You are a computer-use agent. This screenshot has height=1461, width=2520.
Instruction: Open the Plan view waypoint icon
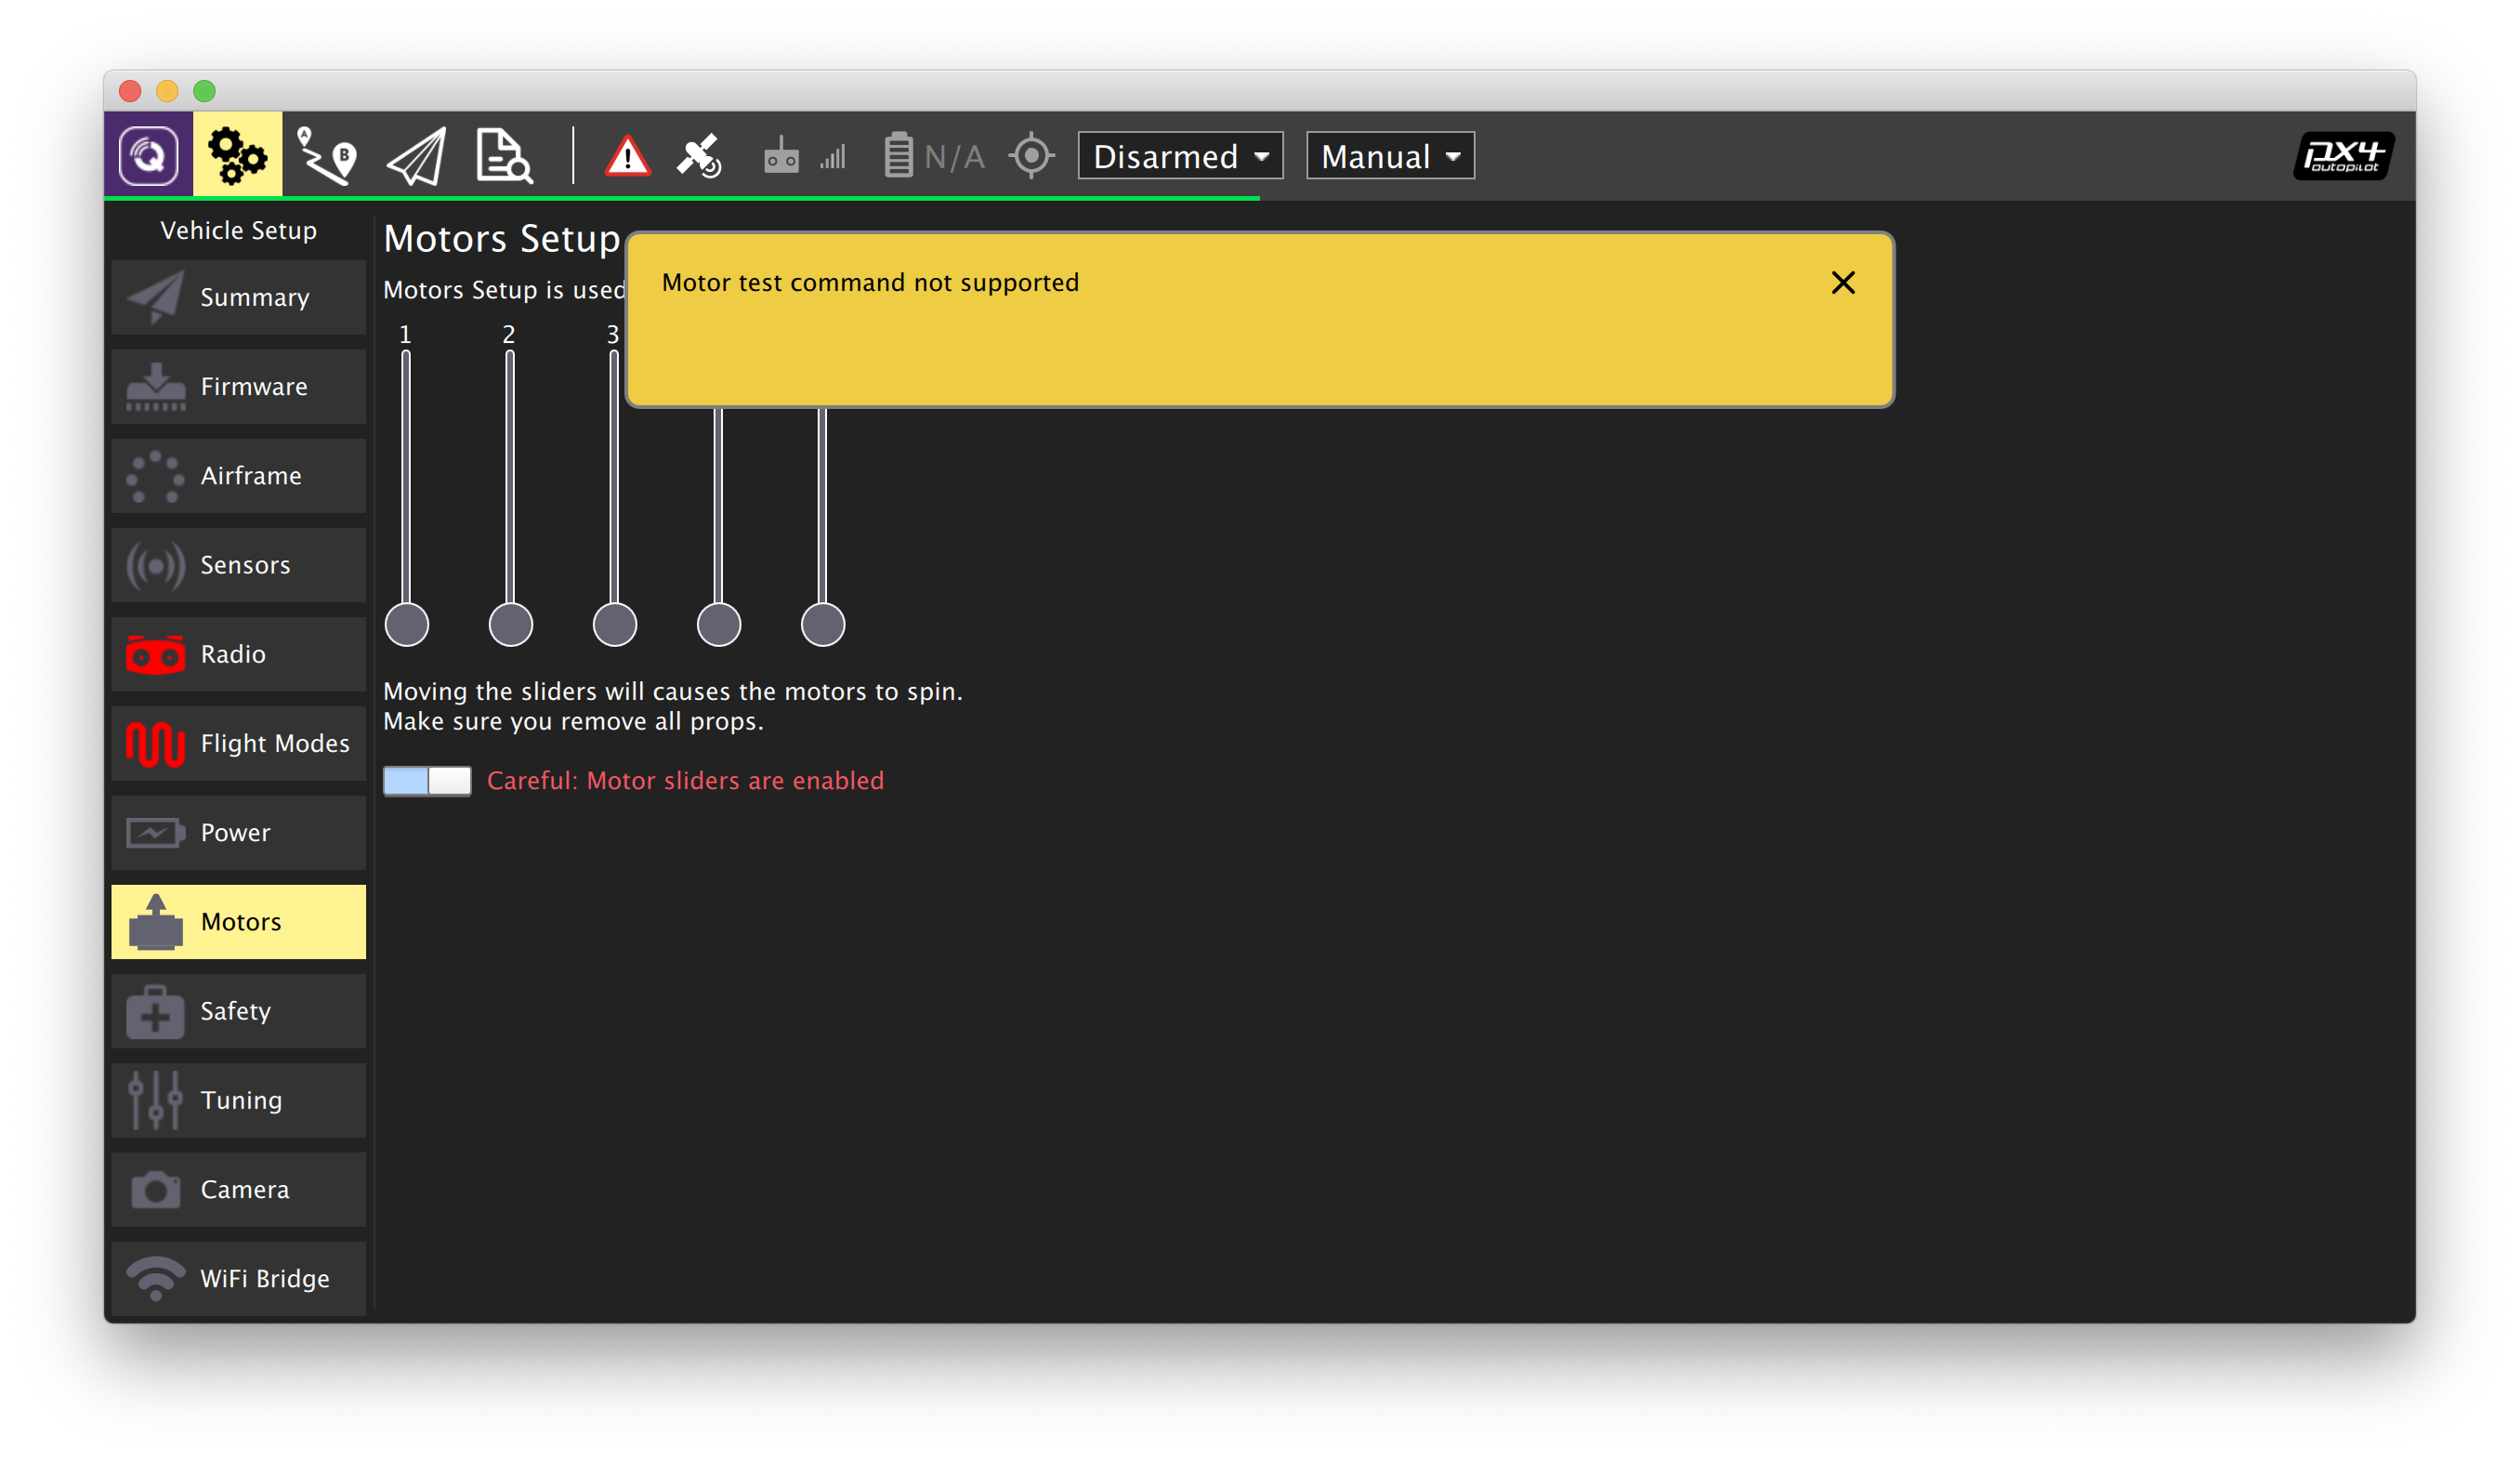(x=327, y=156)
